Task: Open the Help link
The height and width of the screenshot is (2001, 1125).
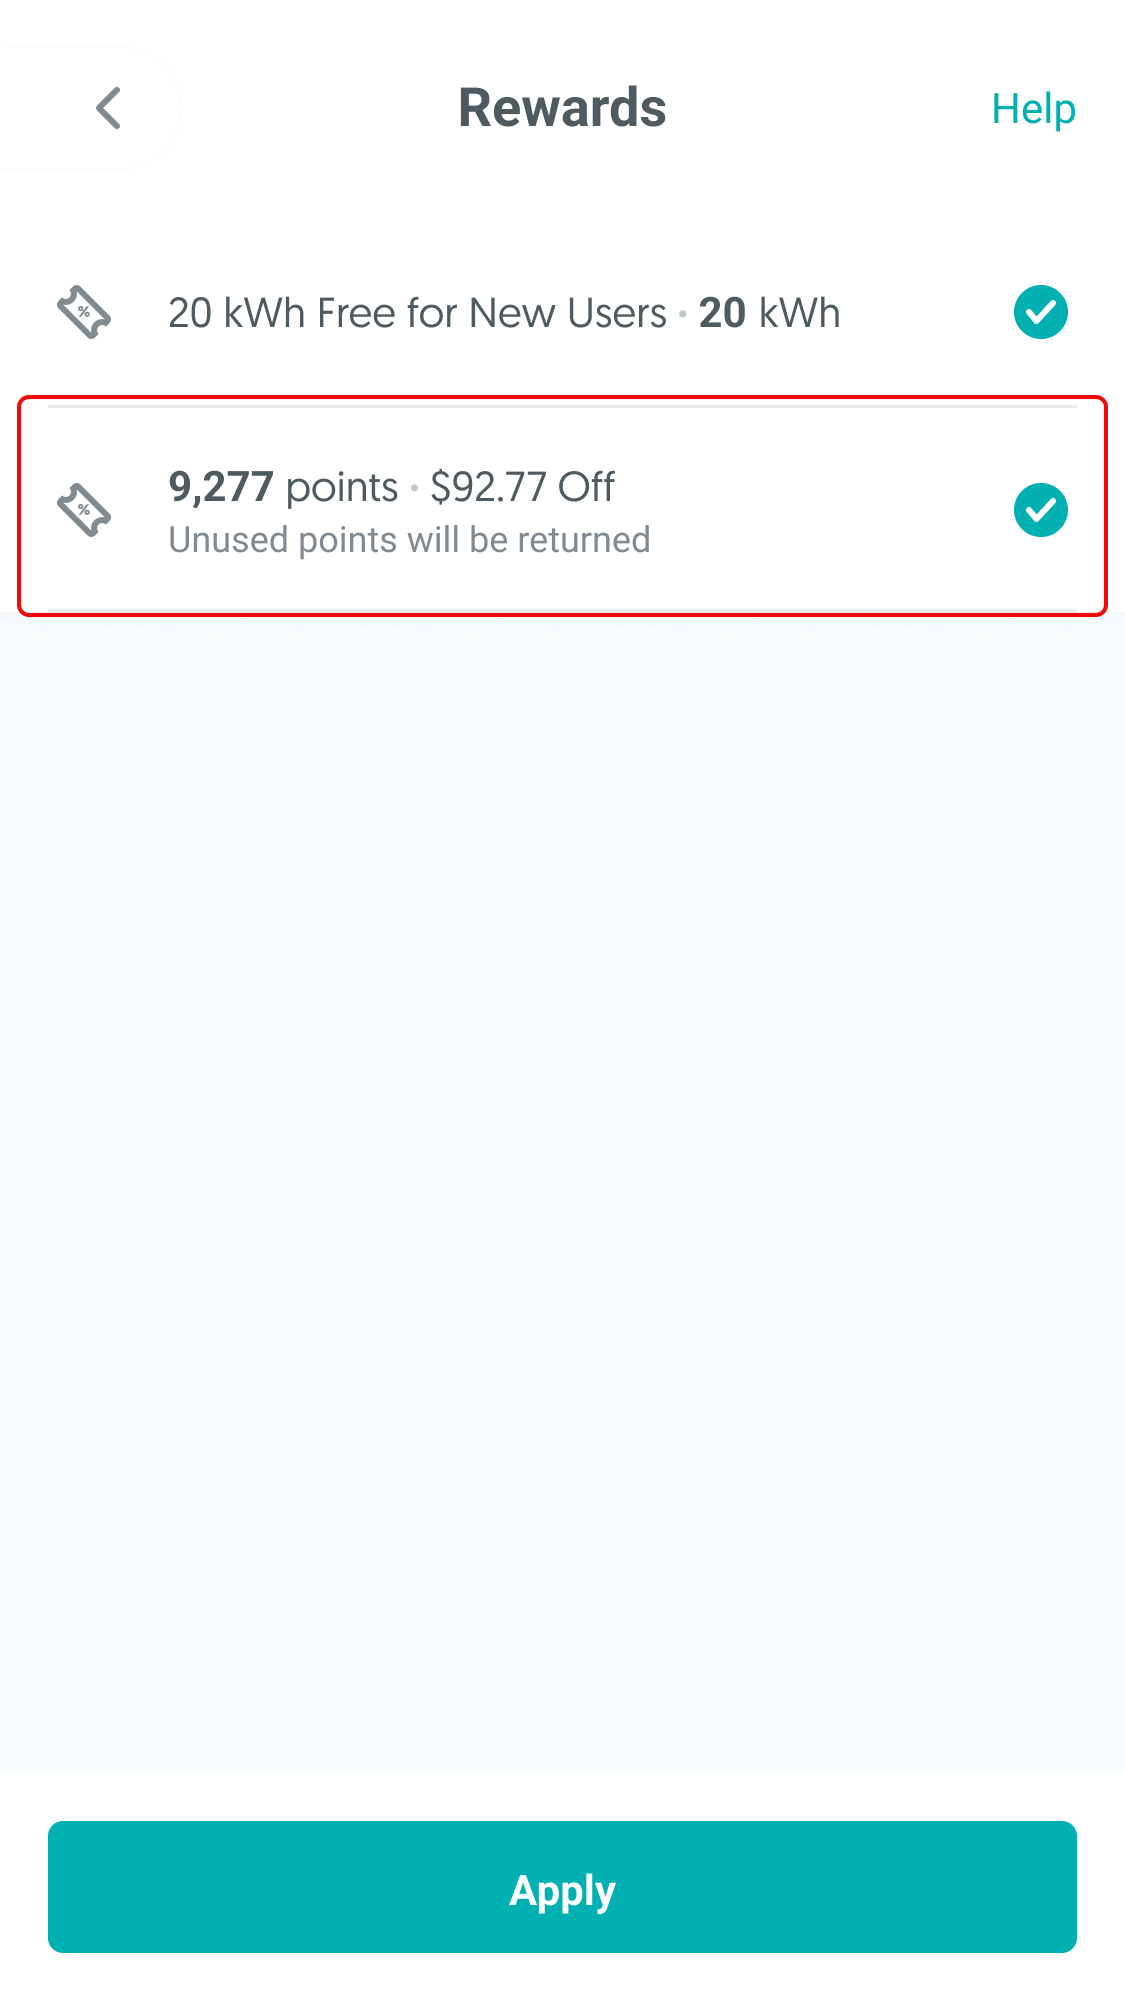Action: click(x=1033, y=109)
